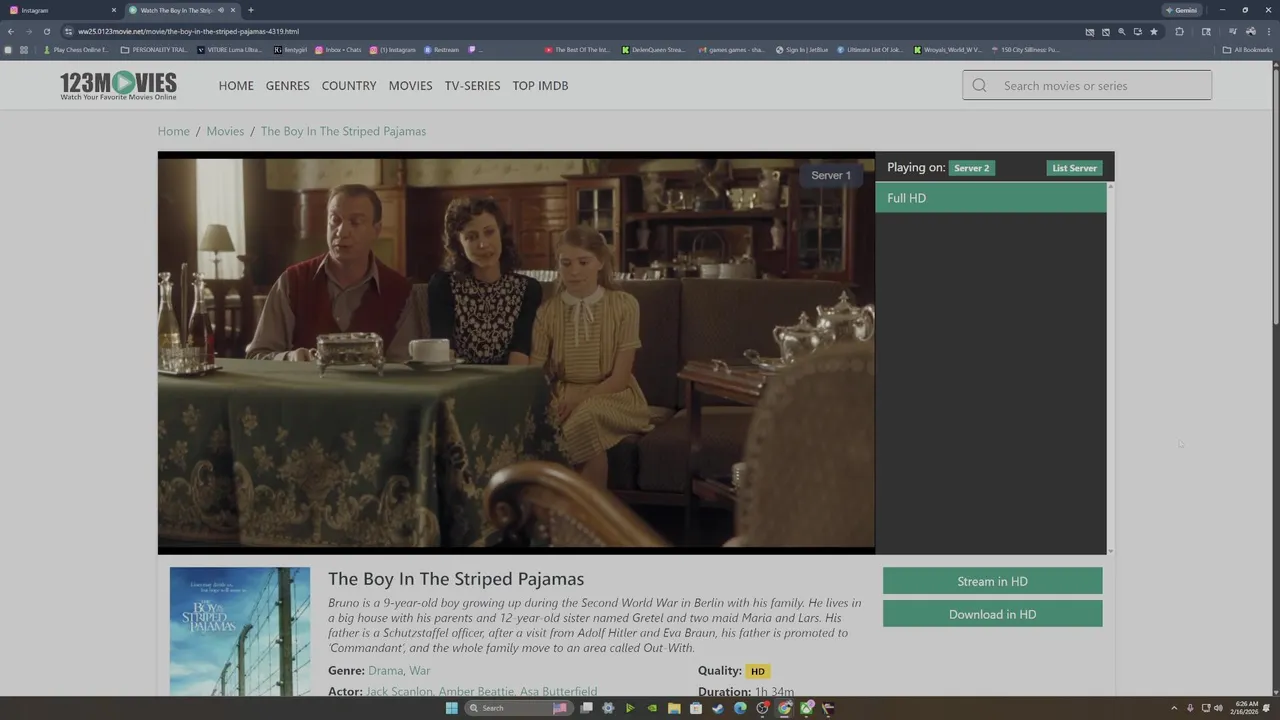Viewport: 1280px width, 720px height.
Task: Show hidden system tray icons chevron
Action: tap(1174, 708)
